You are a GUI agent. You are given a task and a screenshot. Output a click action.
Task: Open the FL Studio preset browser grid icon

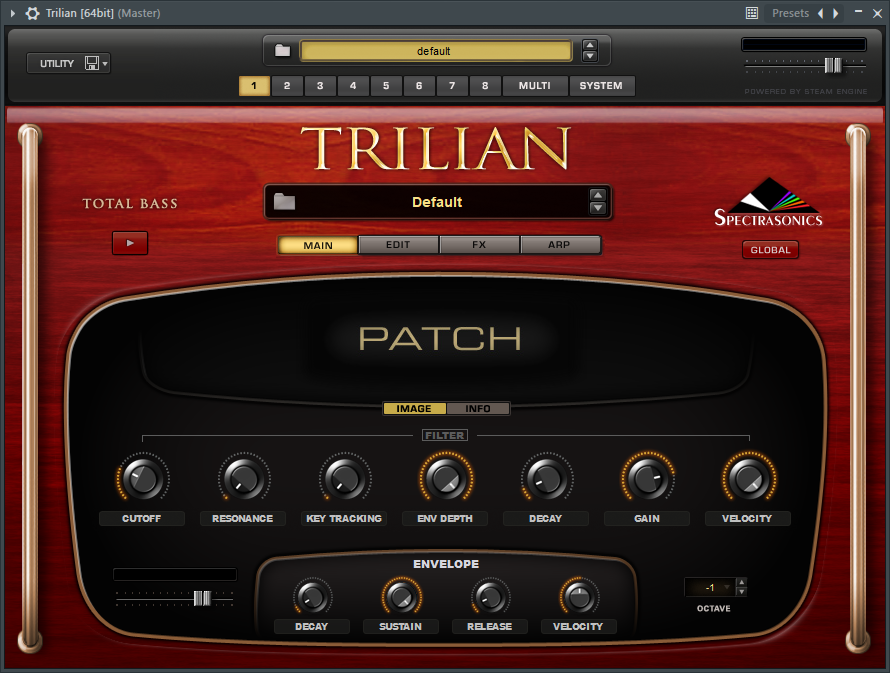tap(752, 13)
